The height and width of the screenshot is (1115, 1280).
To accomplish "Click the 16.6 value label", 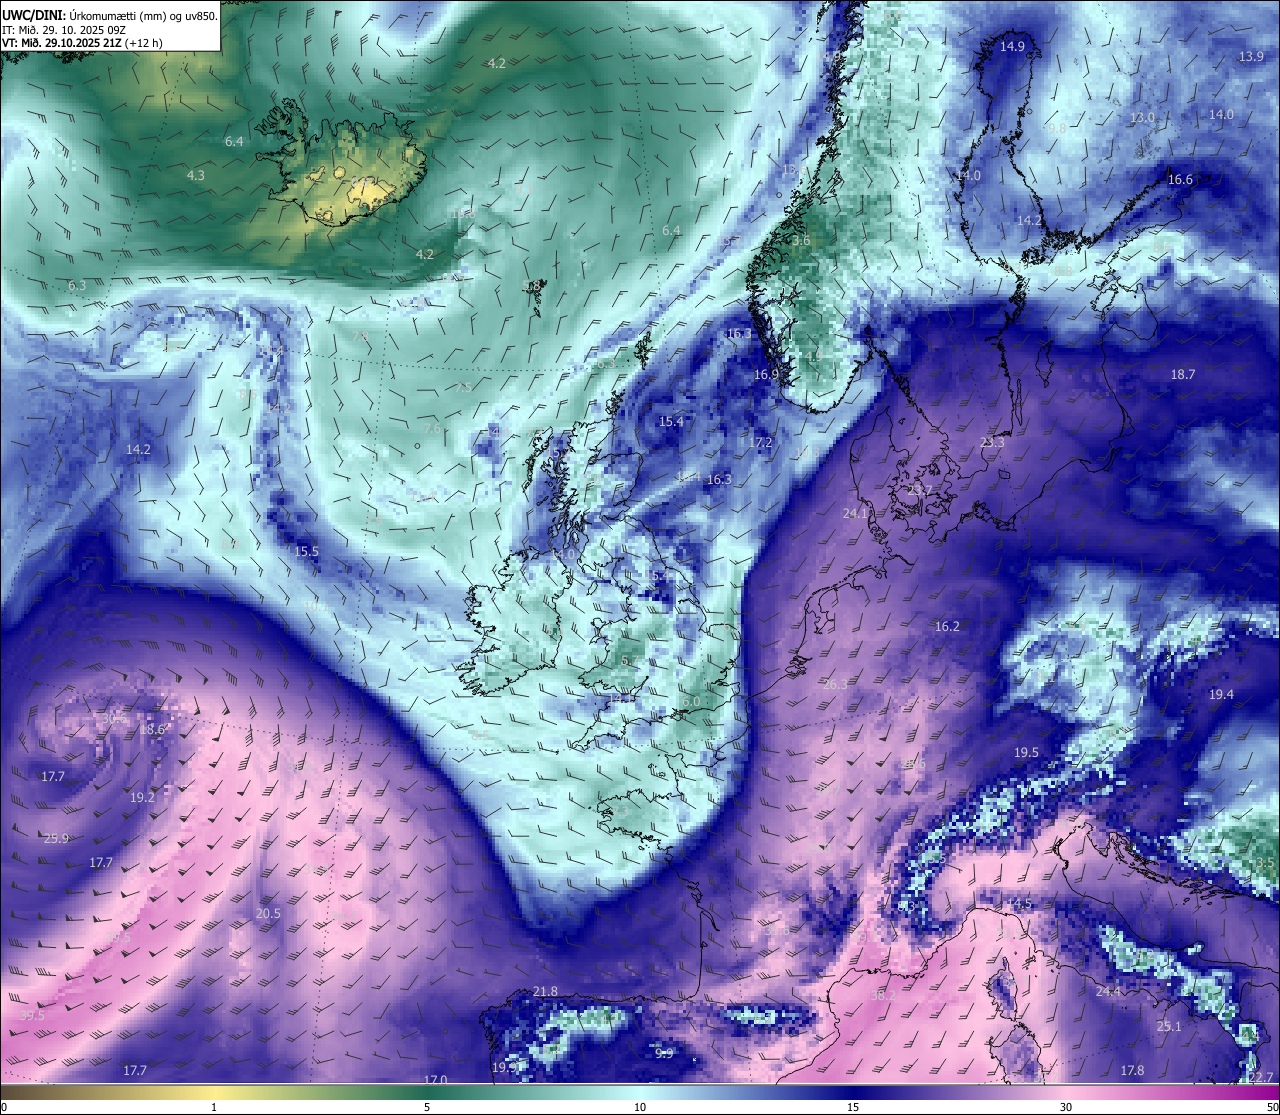I will click(1180, 180).
